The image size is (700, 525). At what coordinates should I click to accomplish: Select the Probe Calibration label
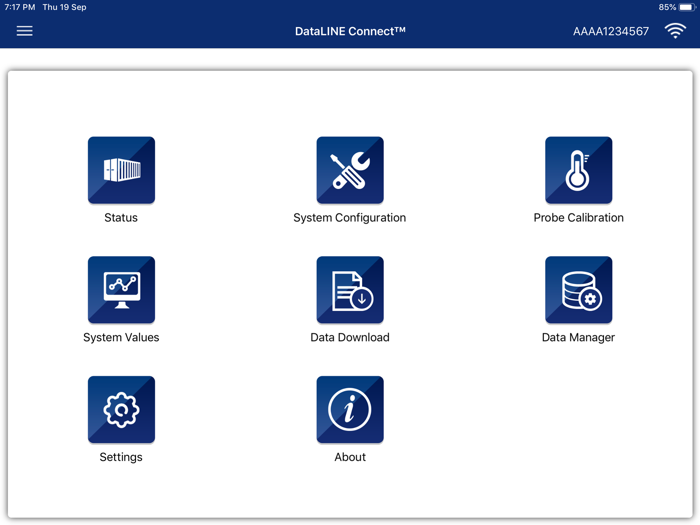click(x=579, y=218)
